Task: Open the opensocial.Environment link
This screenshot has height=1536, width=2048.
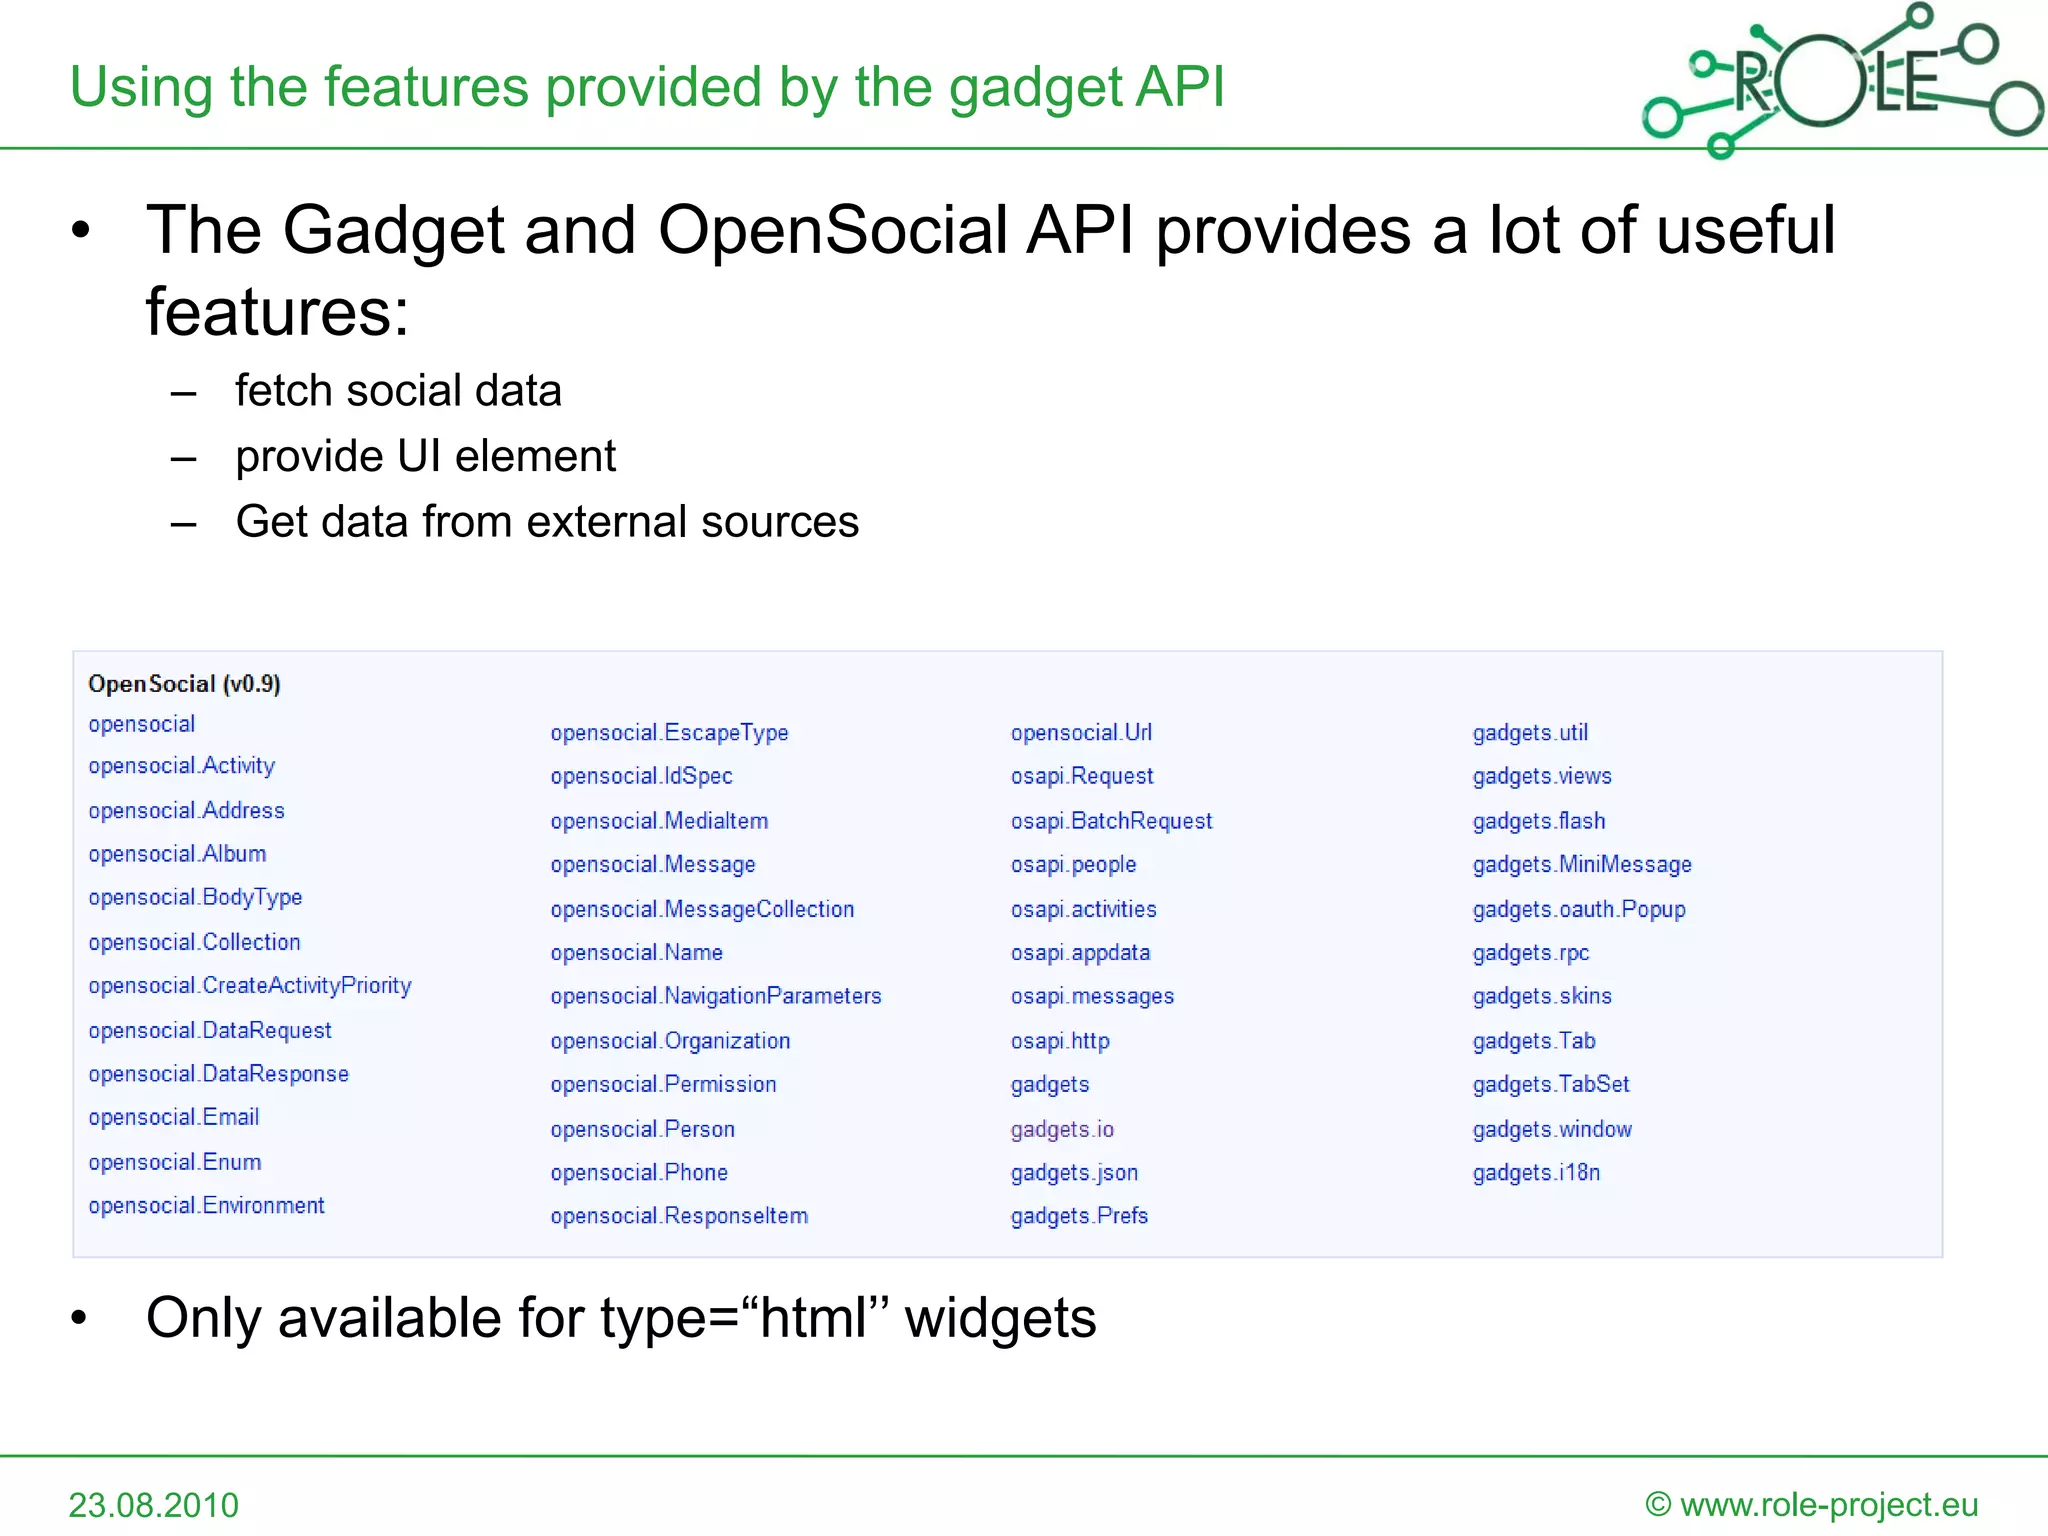Action: coord(206,1206)
